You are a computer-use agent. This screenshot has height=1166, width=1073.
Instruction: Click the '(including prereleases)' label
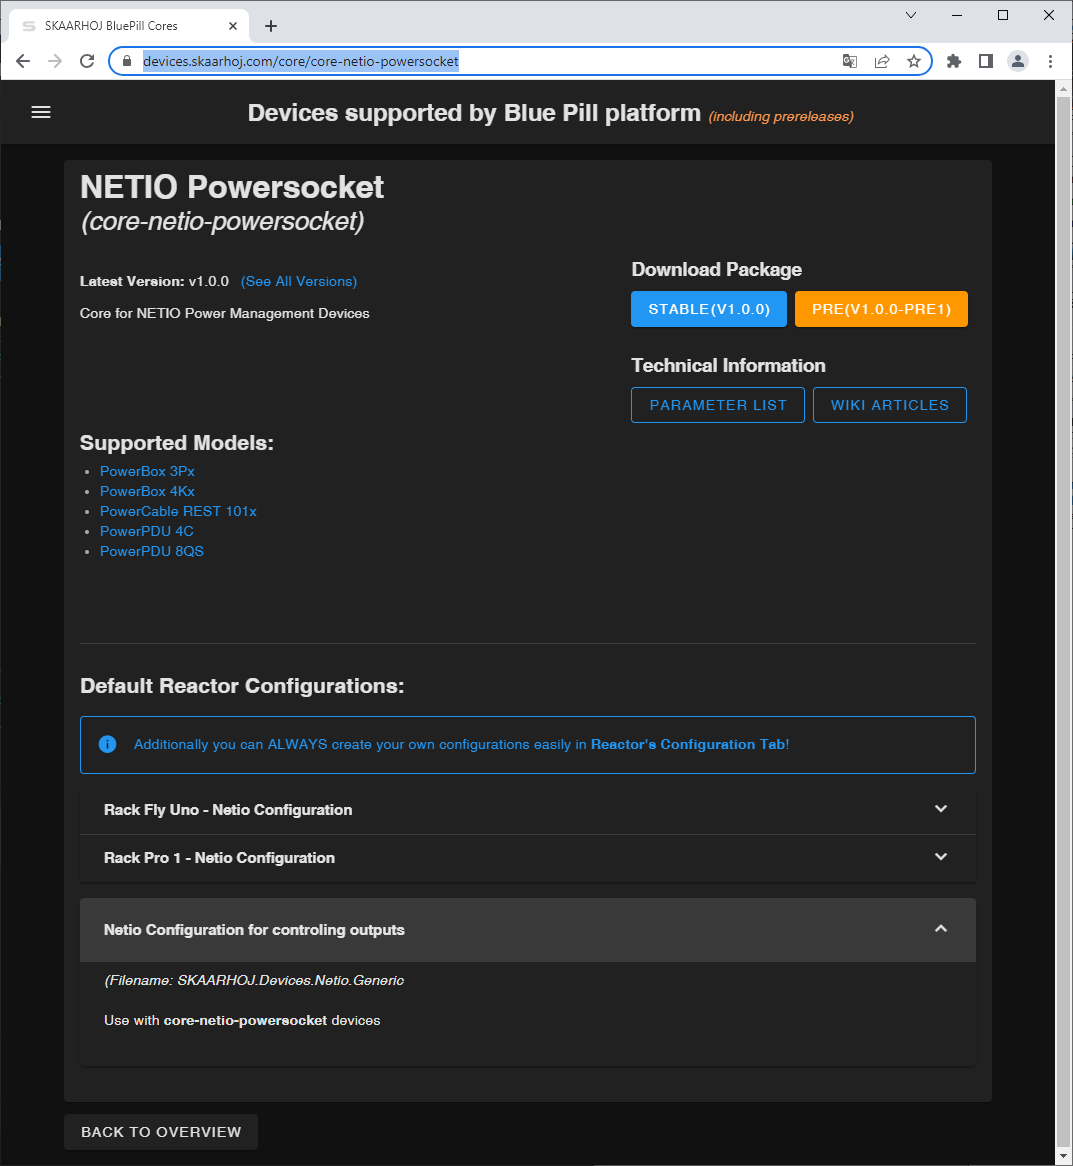coord(781,117)
